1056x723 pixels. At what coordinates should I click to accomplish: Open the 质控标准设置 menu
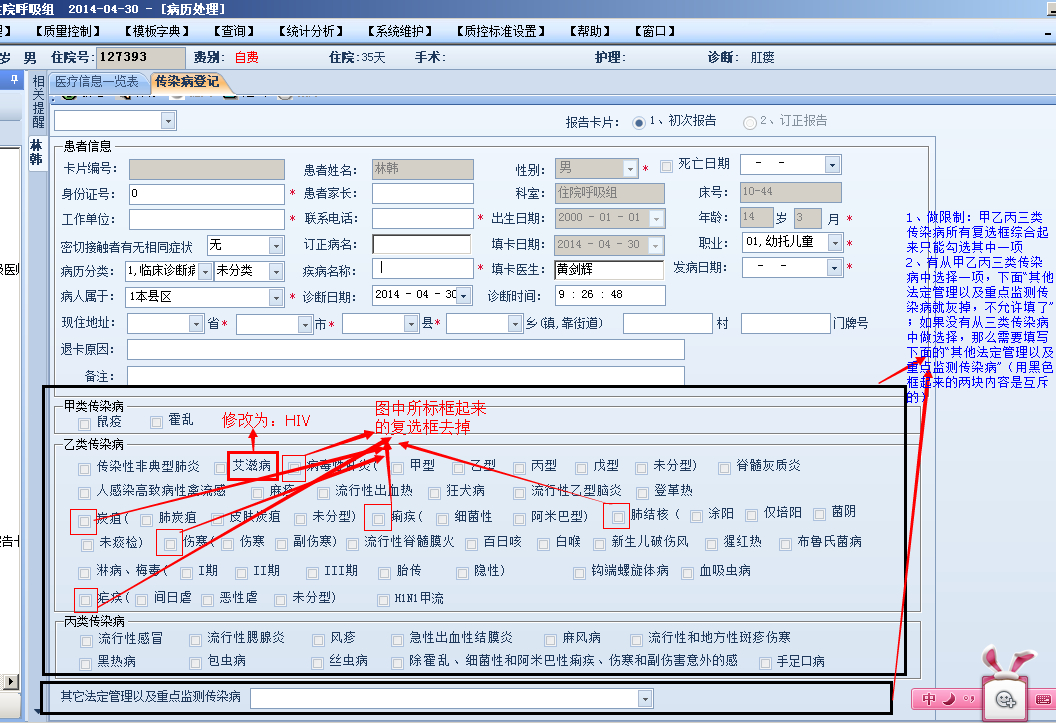pos(500,31)
